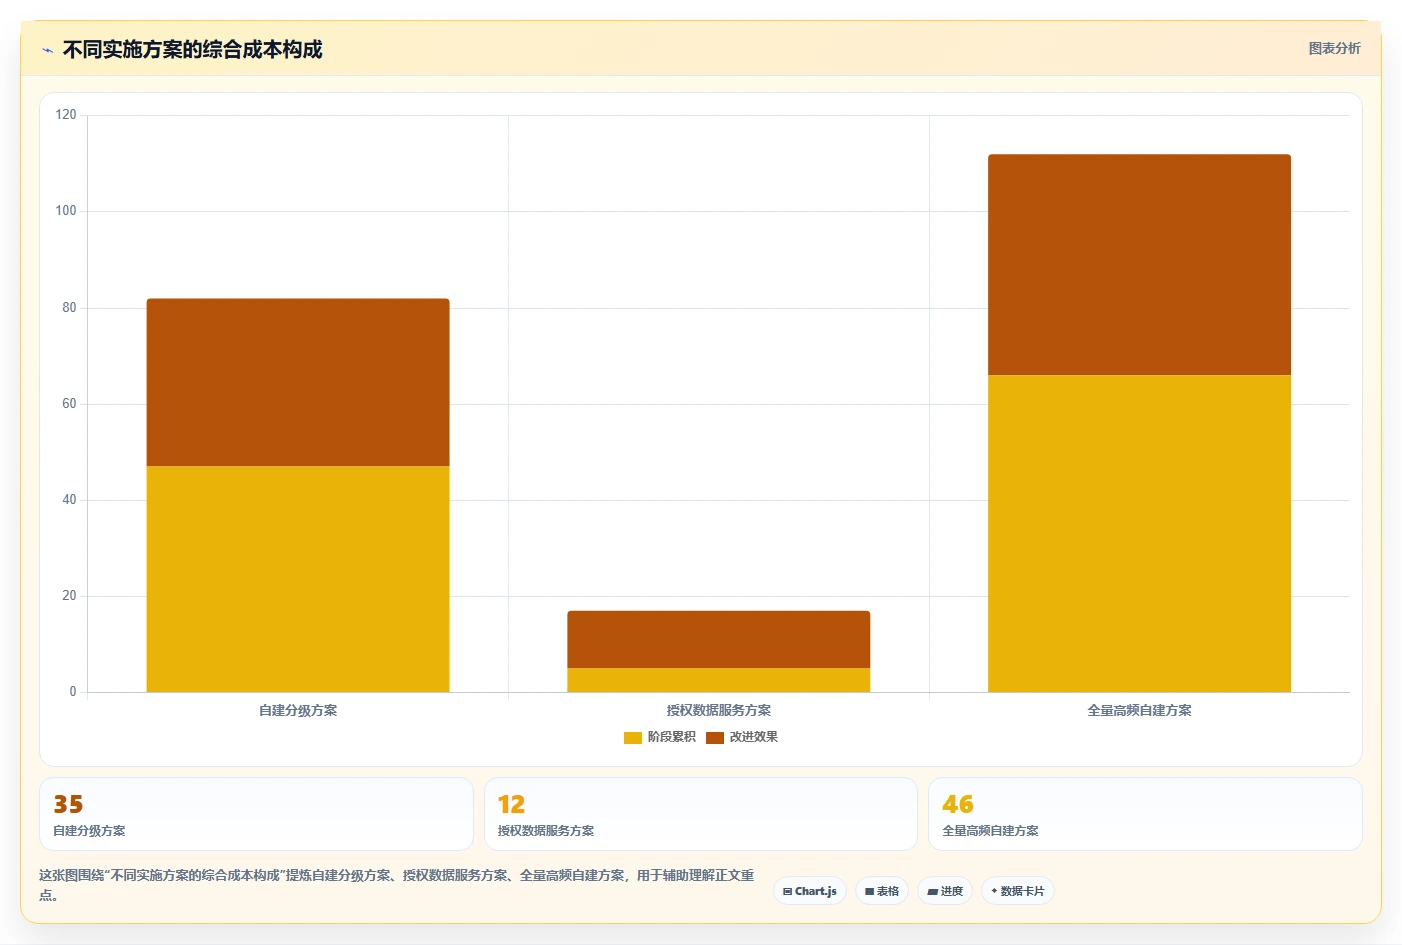Image resolution: width=1402 pixels, height=945 pixels.
Task: Select the 自建分级方案 yellow bar segment
Action: 298,579
